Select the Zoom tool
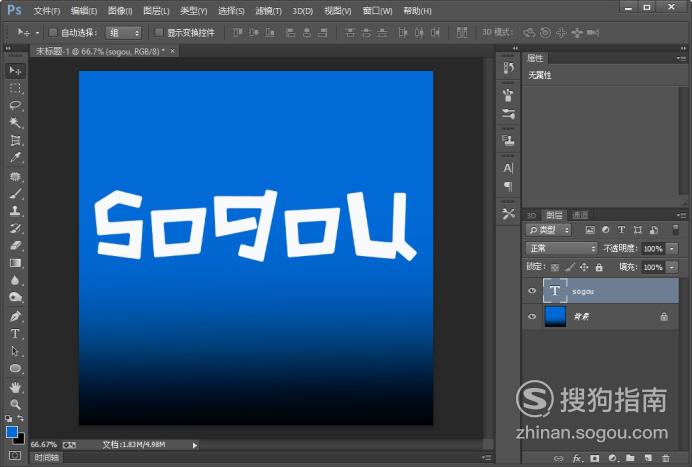The image size is (692, 467). (x=15, y=404)
